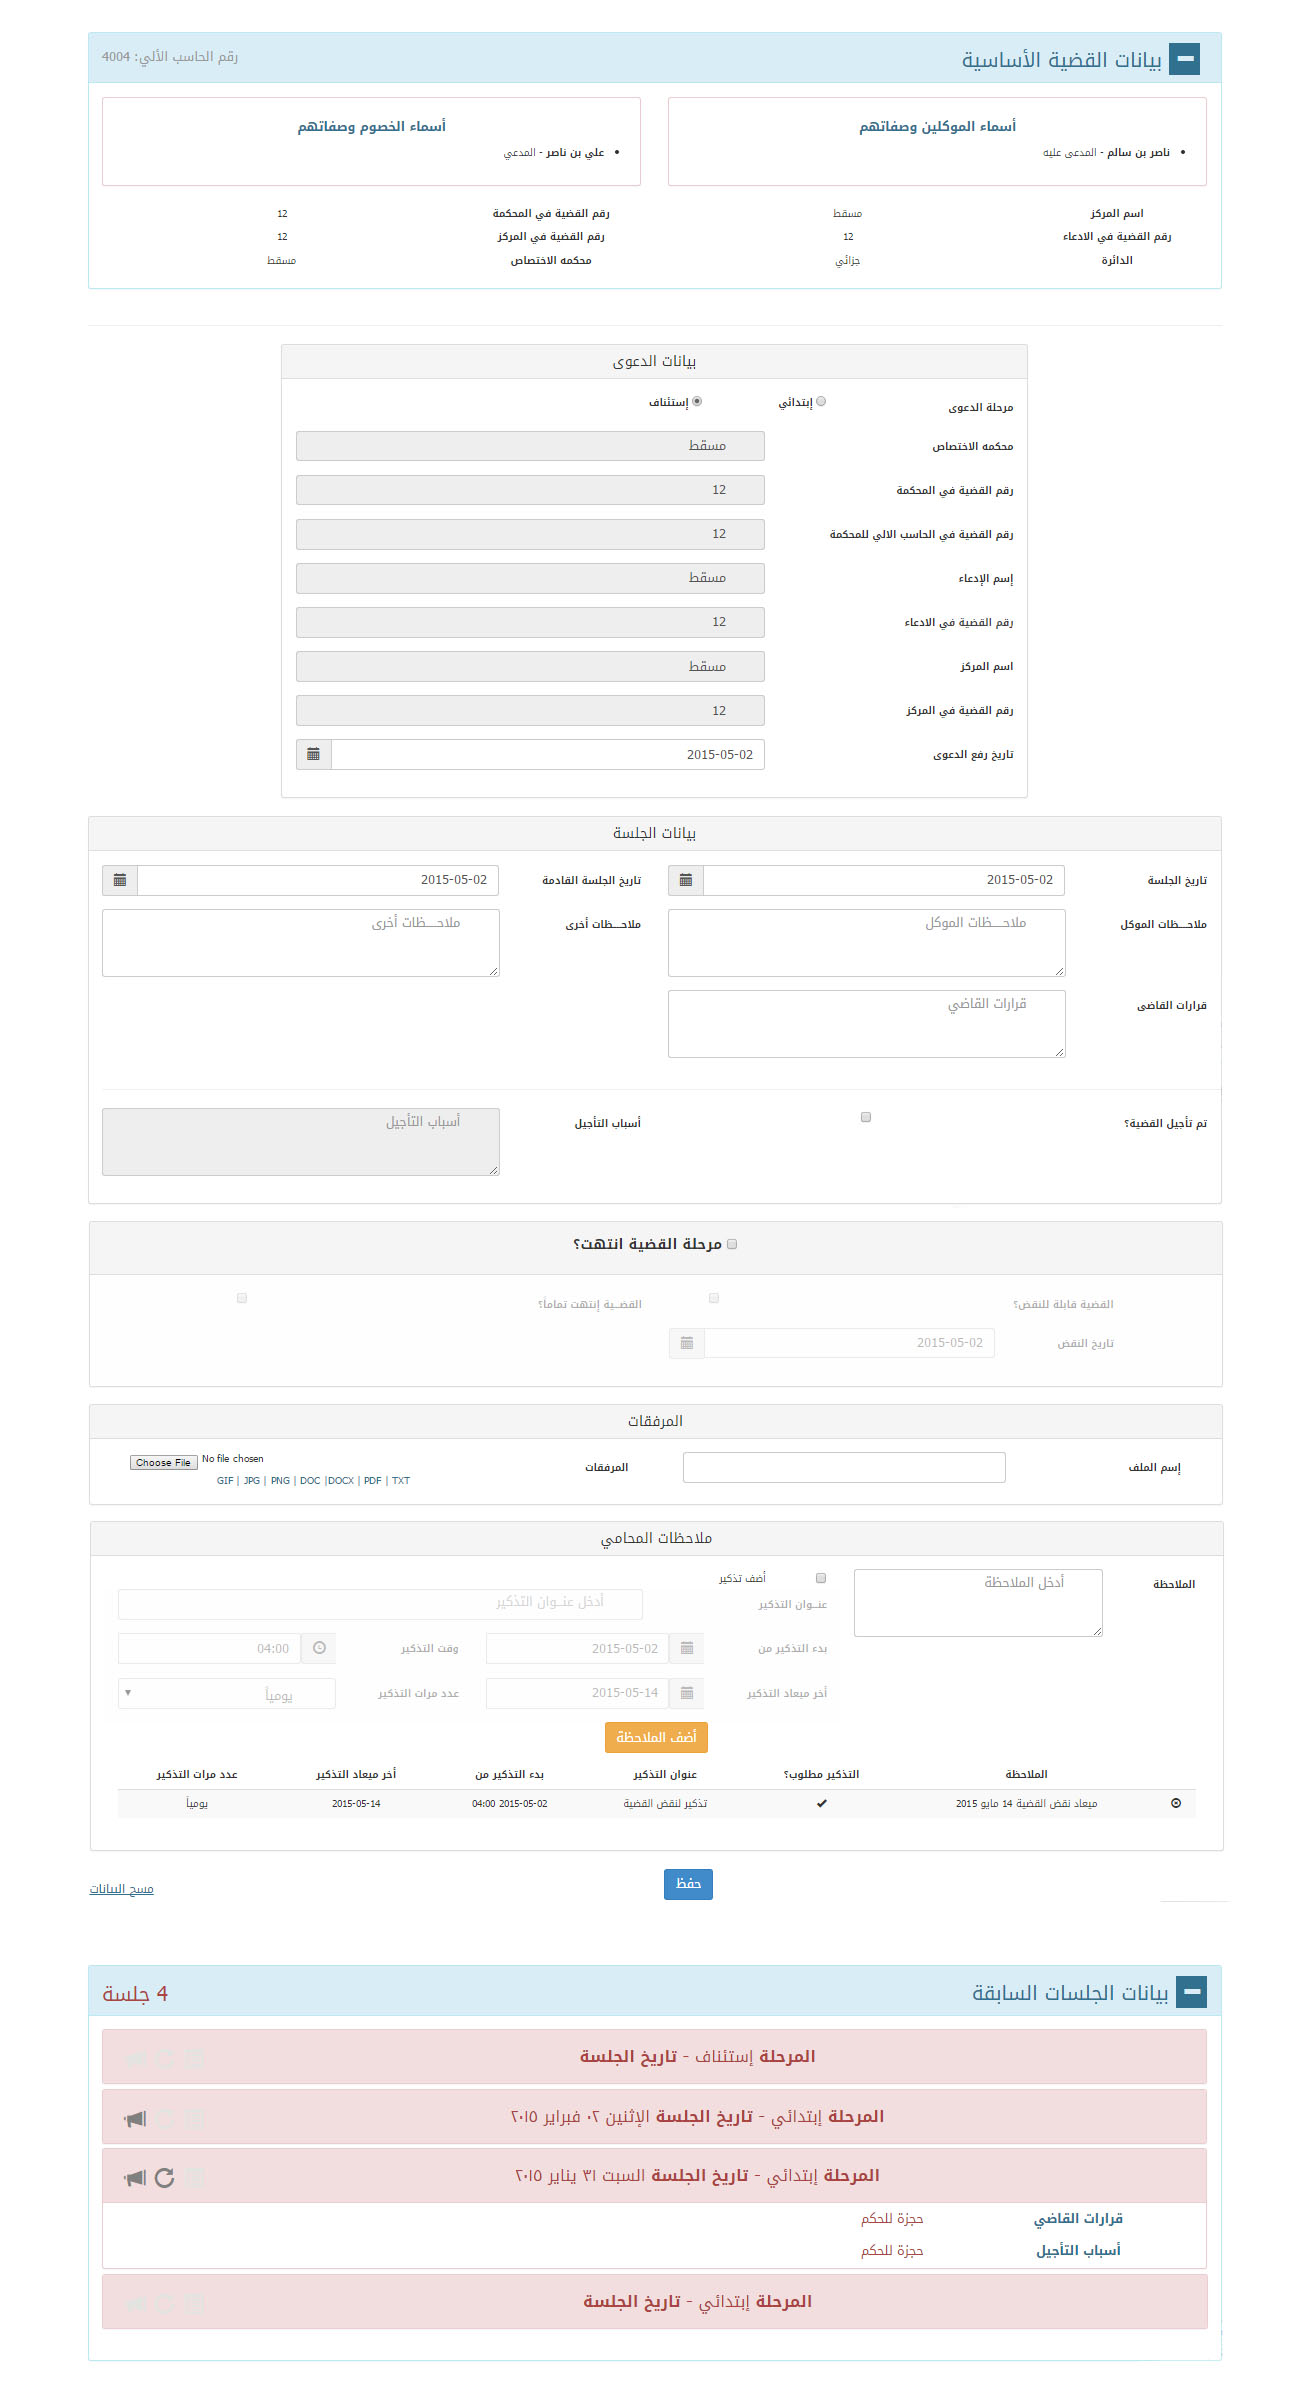Open calendar icon for تاريخ الجلسة
Viewport: 1300px width, 2398px height.
click(x=686, y=880)
